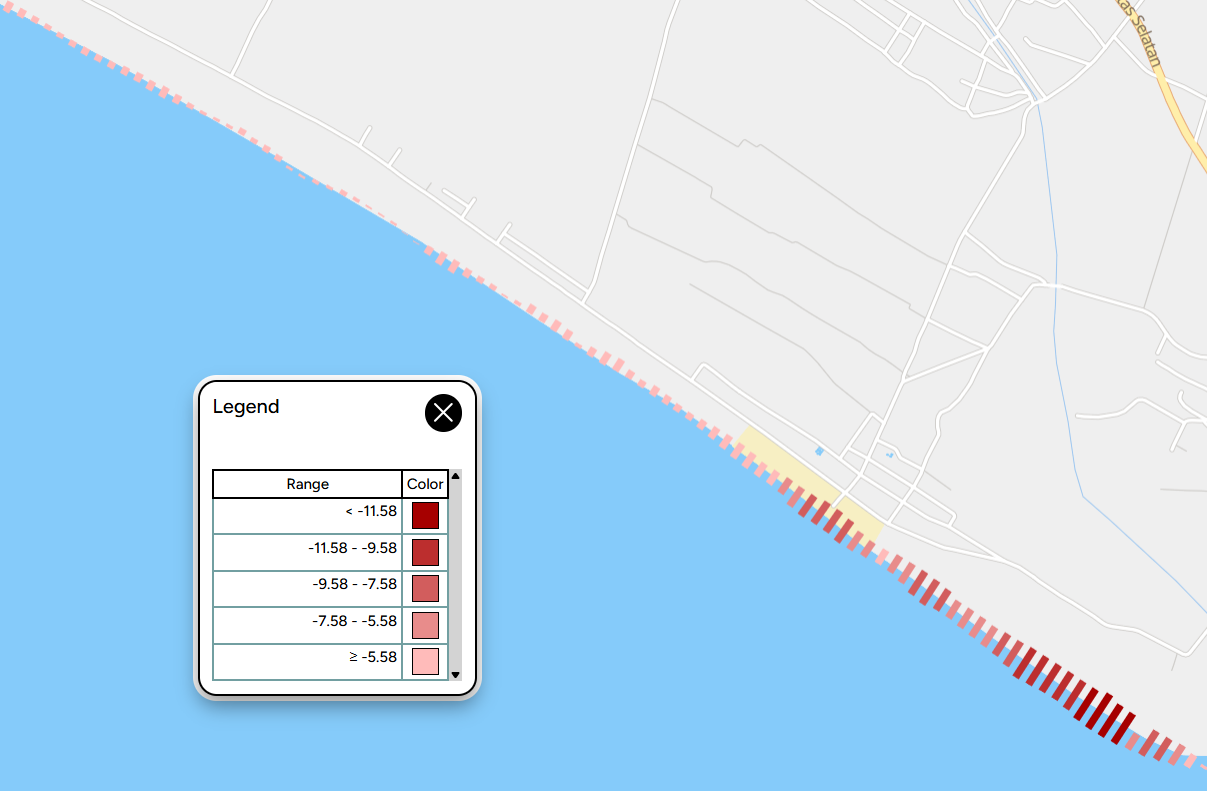Click the dark red swatch for < -11.58
Viewport: 1207px width, 791px height.
423,515
